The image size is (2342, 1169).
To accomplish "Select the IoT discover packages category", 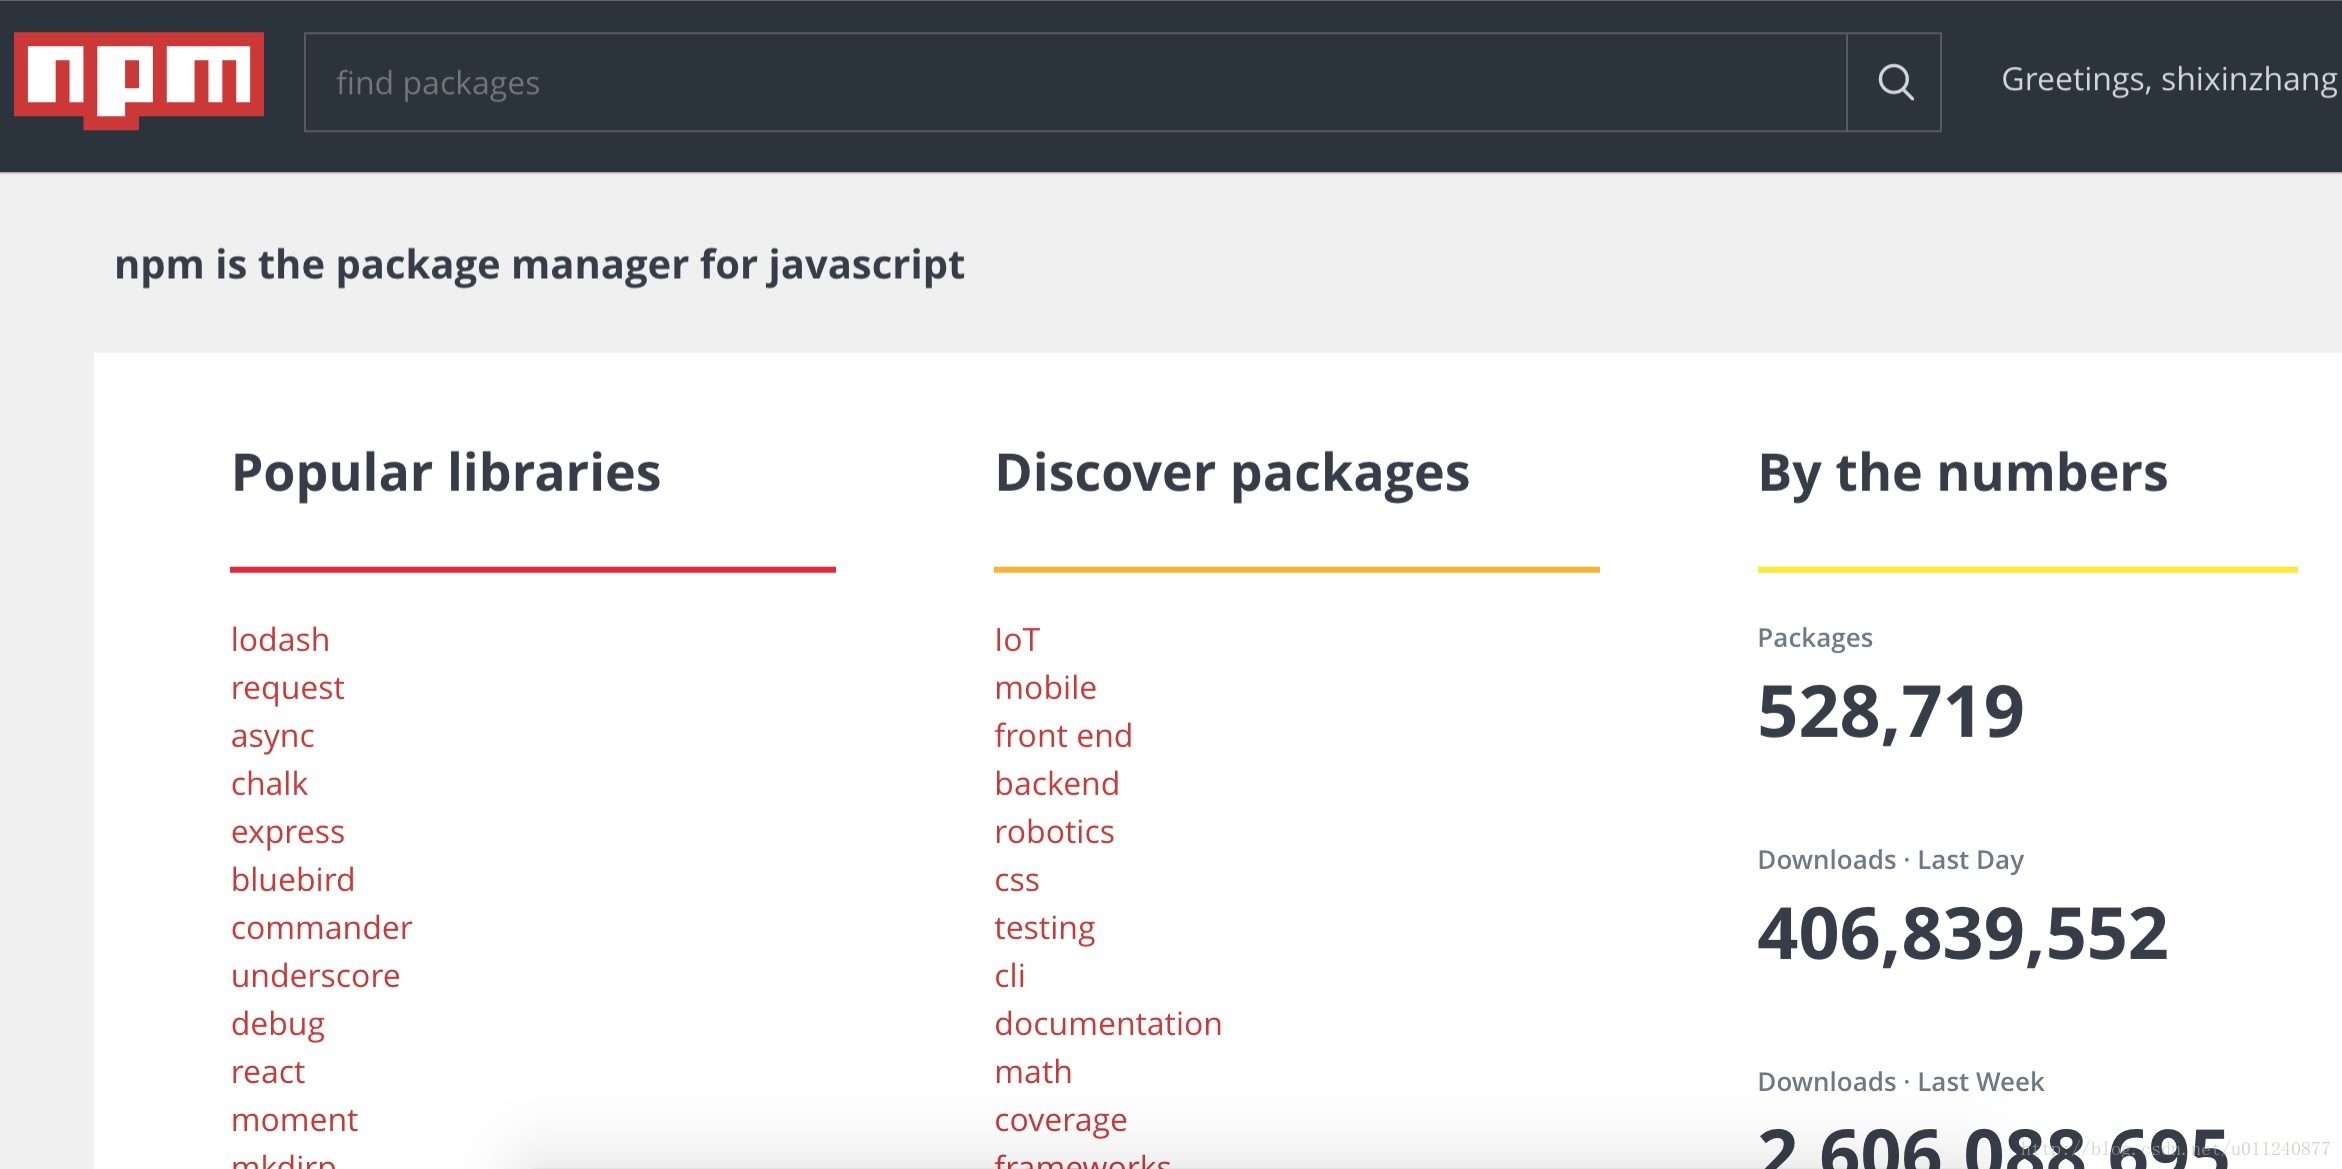I will tap(1017, 638).
